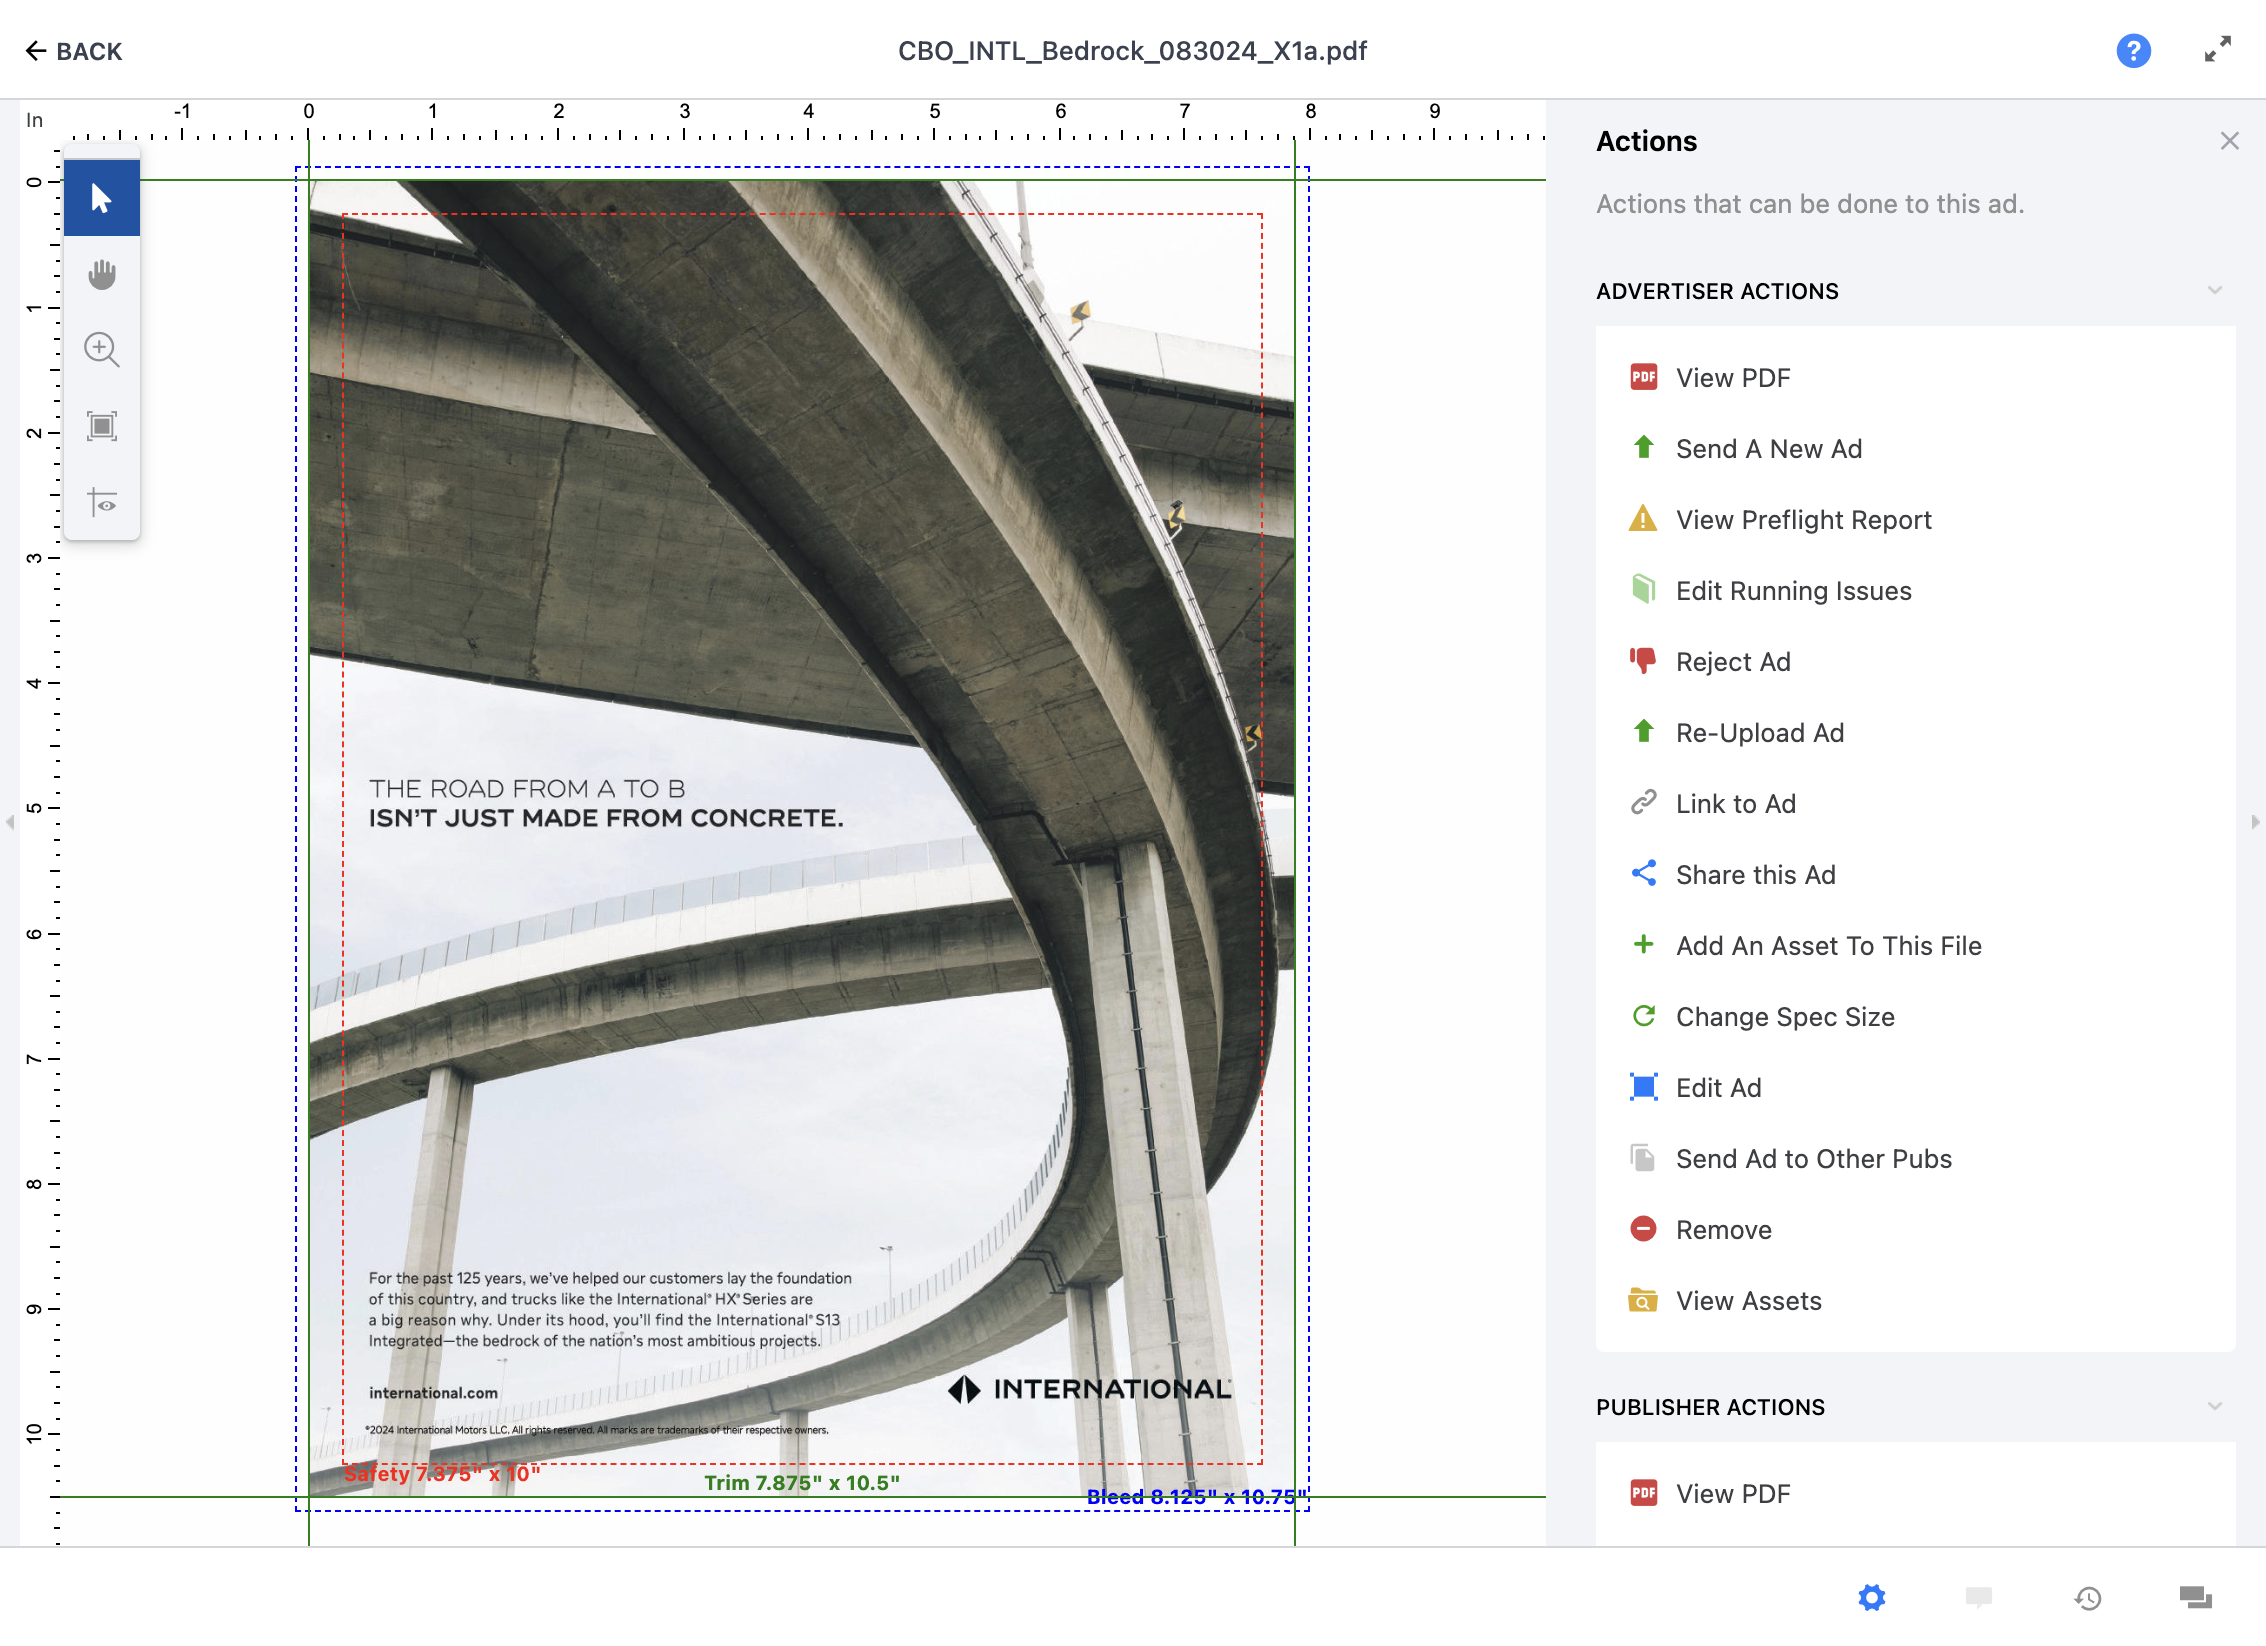Click the fit-to-screen frame tool
This screenshot has width=2266, height=1646.
tap(101, 426)
